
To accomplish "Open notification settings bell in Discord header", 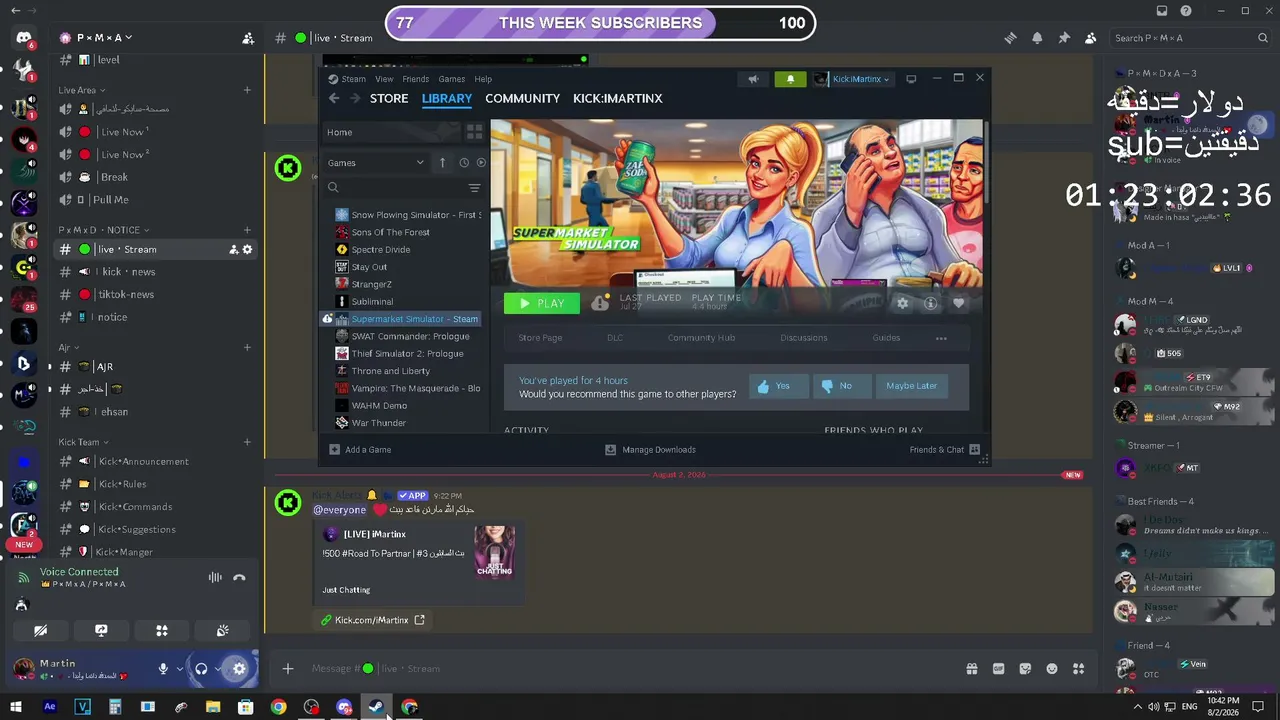I will 1037,38.
